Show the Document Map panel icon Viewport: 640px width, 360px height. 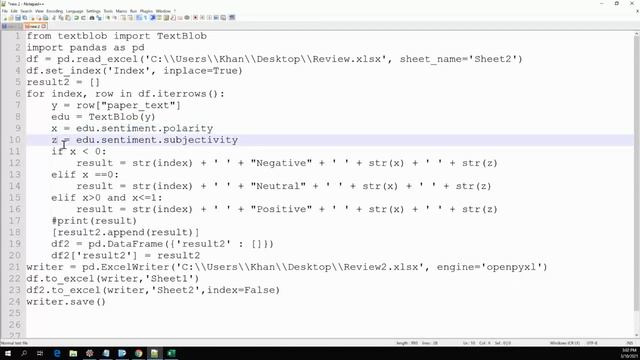(166, 18)
